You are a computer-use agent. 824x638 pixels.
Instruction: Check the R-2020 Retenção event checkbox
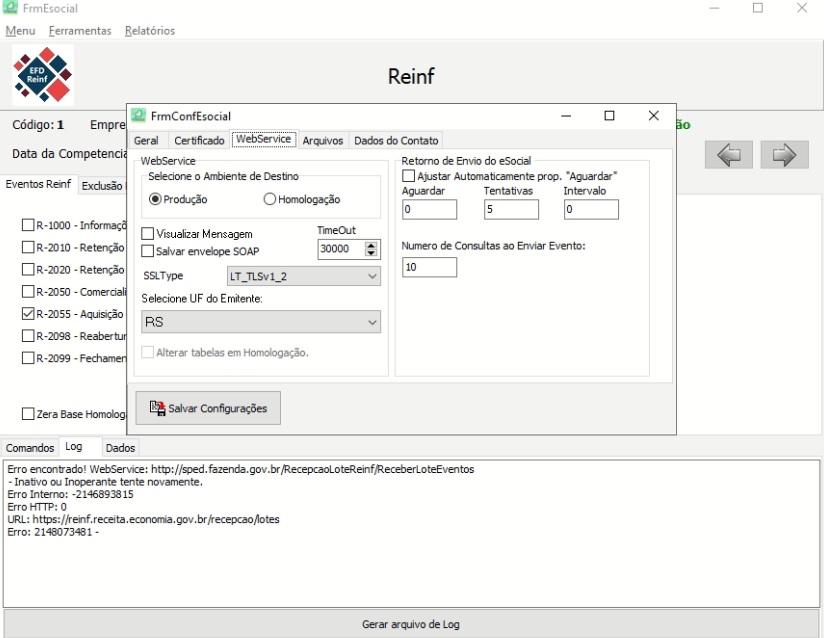point(28,270)
